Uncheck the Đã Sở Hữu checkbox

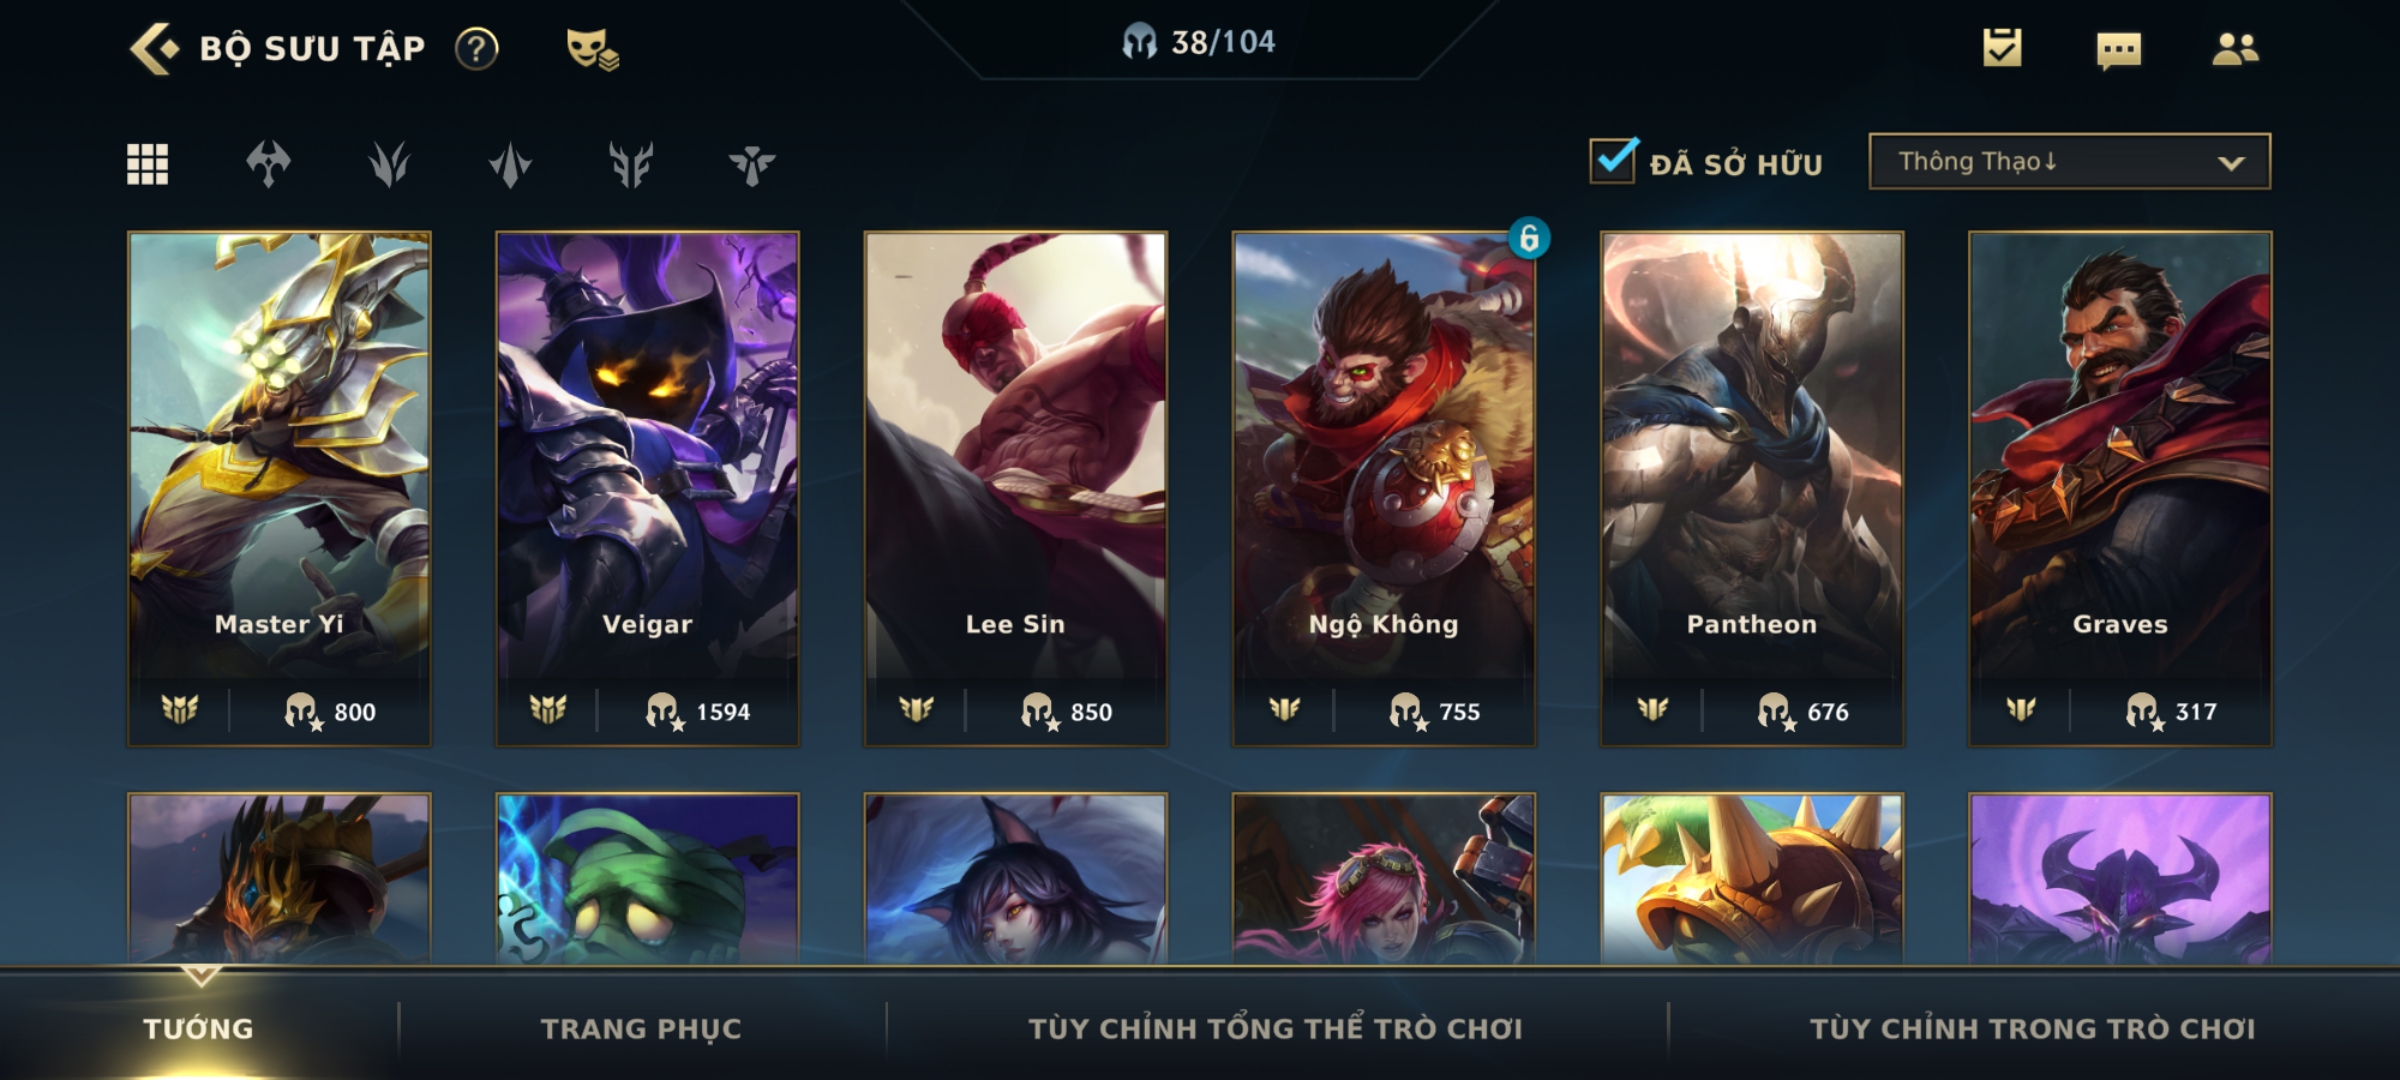(1613, 160)
